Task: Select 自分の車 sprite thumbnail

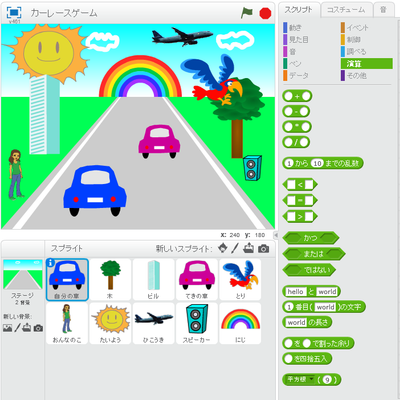Action: tap(67, 280)
